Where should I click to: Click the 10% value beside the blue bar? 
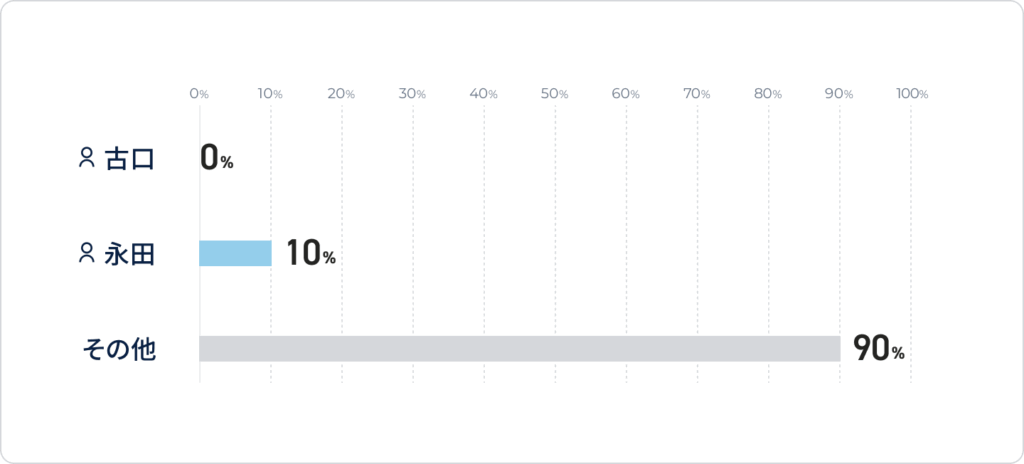[311, 254]
